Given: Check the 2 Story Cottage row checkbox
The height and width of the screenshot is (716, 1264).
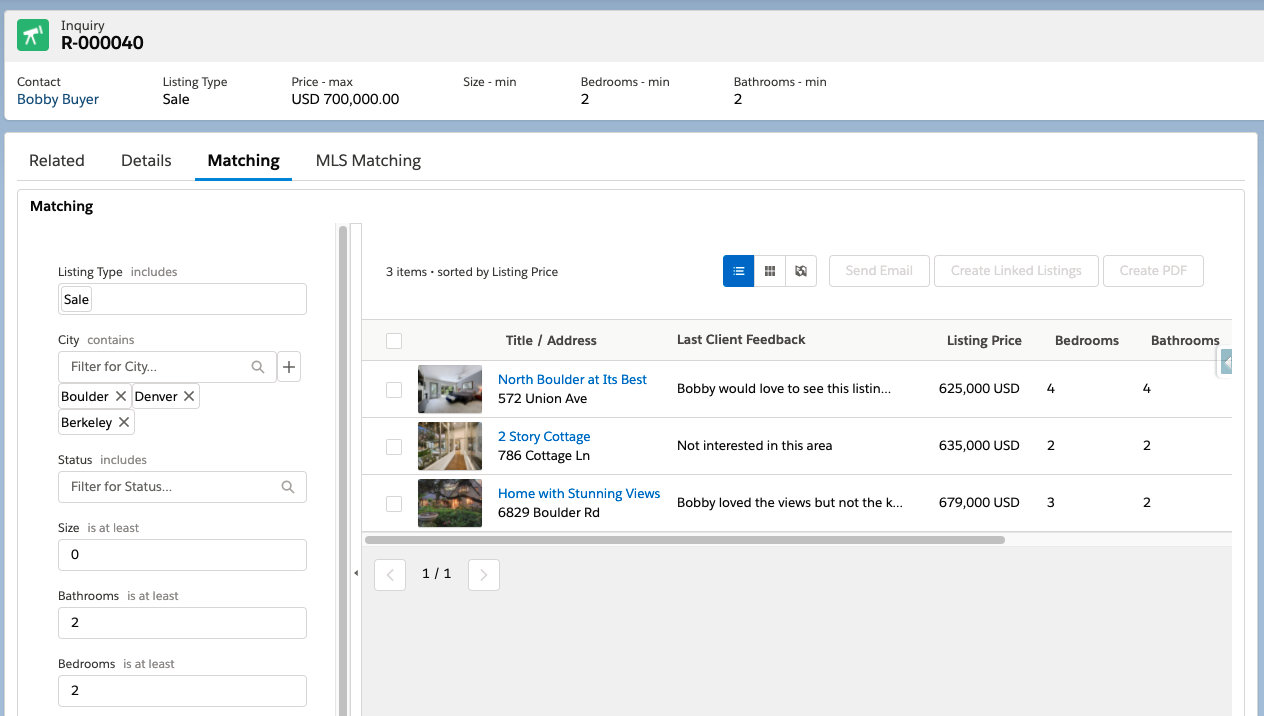Looking at the screenshot, I should point(393,446).
